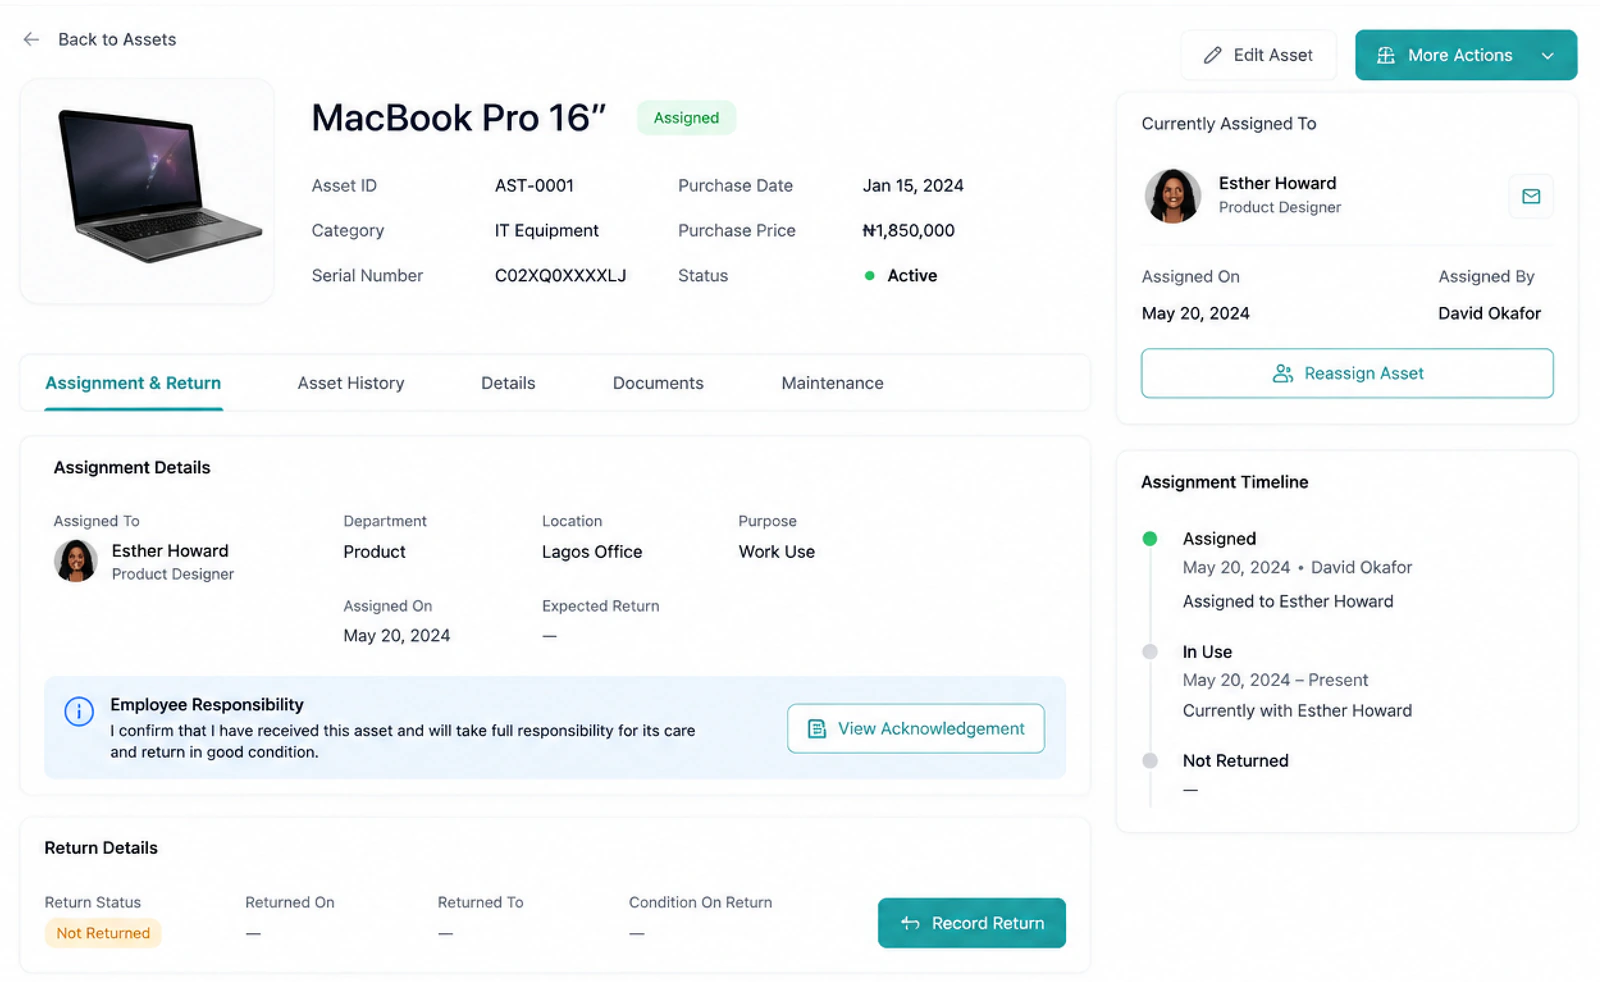The height and width of the screenshot is (982, 1600).
Task: Click the Record Return button
Action: (x=972, y=923)
